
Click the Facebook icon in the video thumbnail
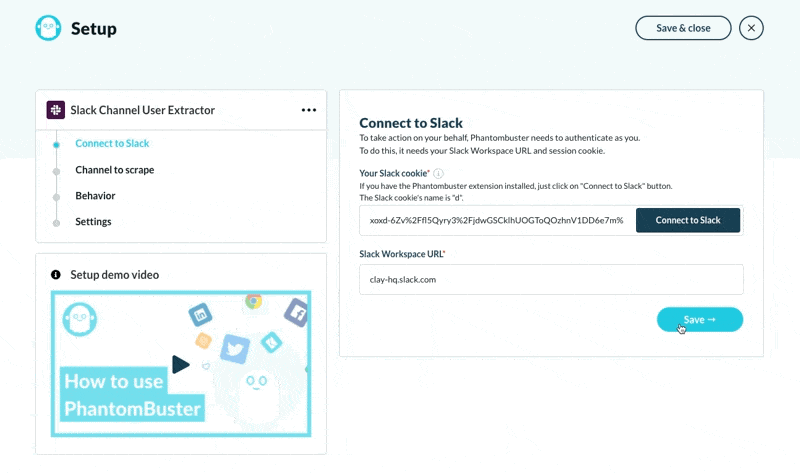tap(297, 312)
